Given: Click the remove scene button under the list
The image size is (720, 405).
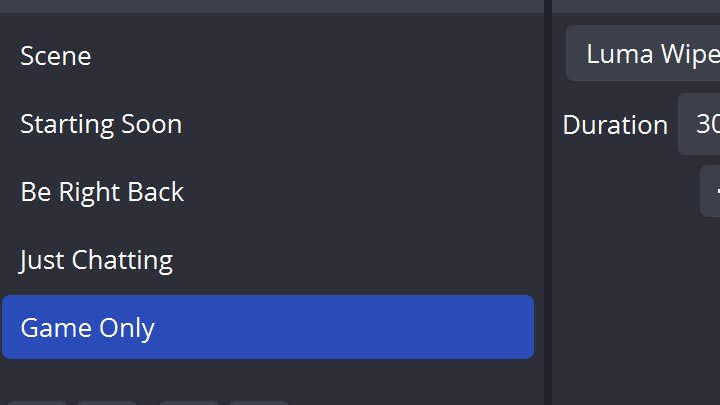Looking at the screenshot, I should click(107, 402).
